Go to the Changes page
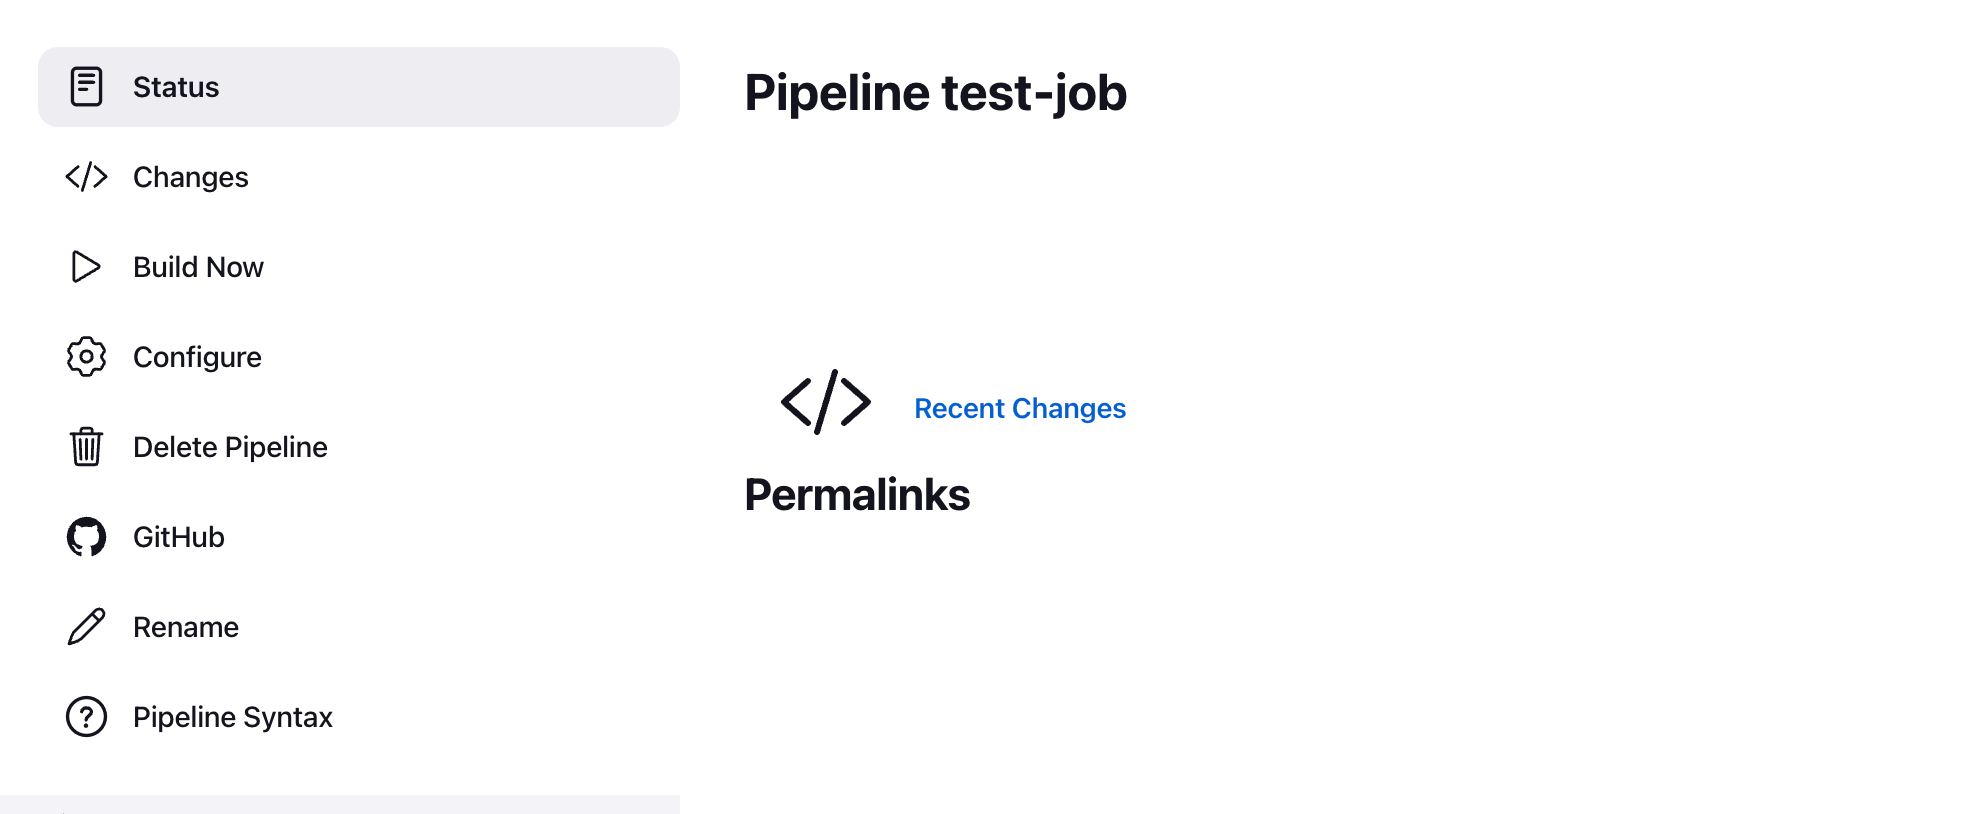Image resolution: width=1962 pixels, height=814 pixels. (x=190, y=177)
